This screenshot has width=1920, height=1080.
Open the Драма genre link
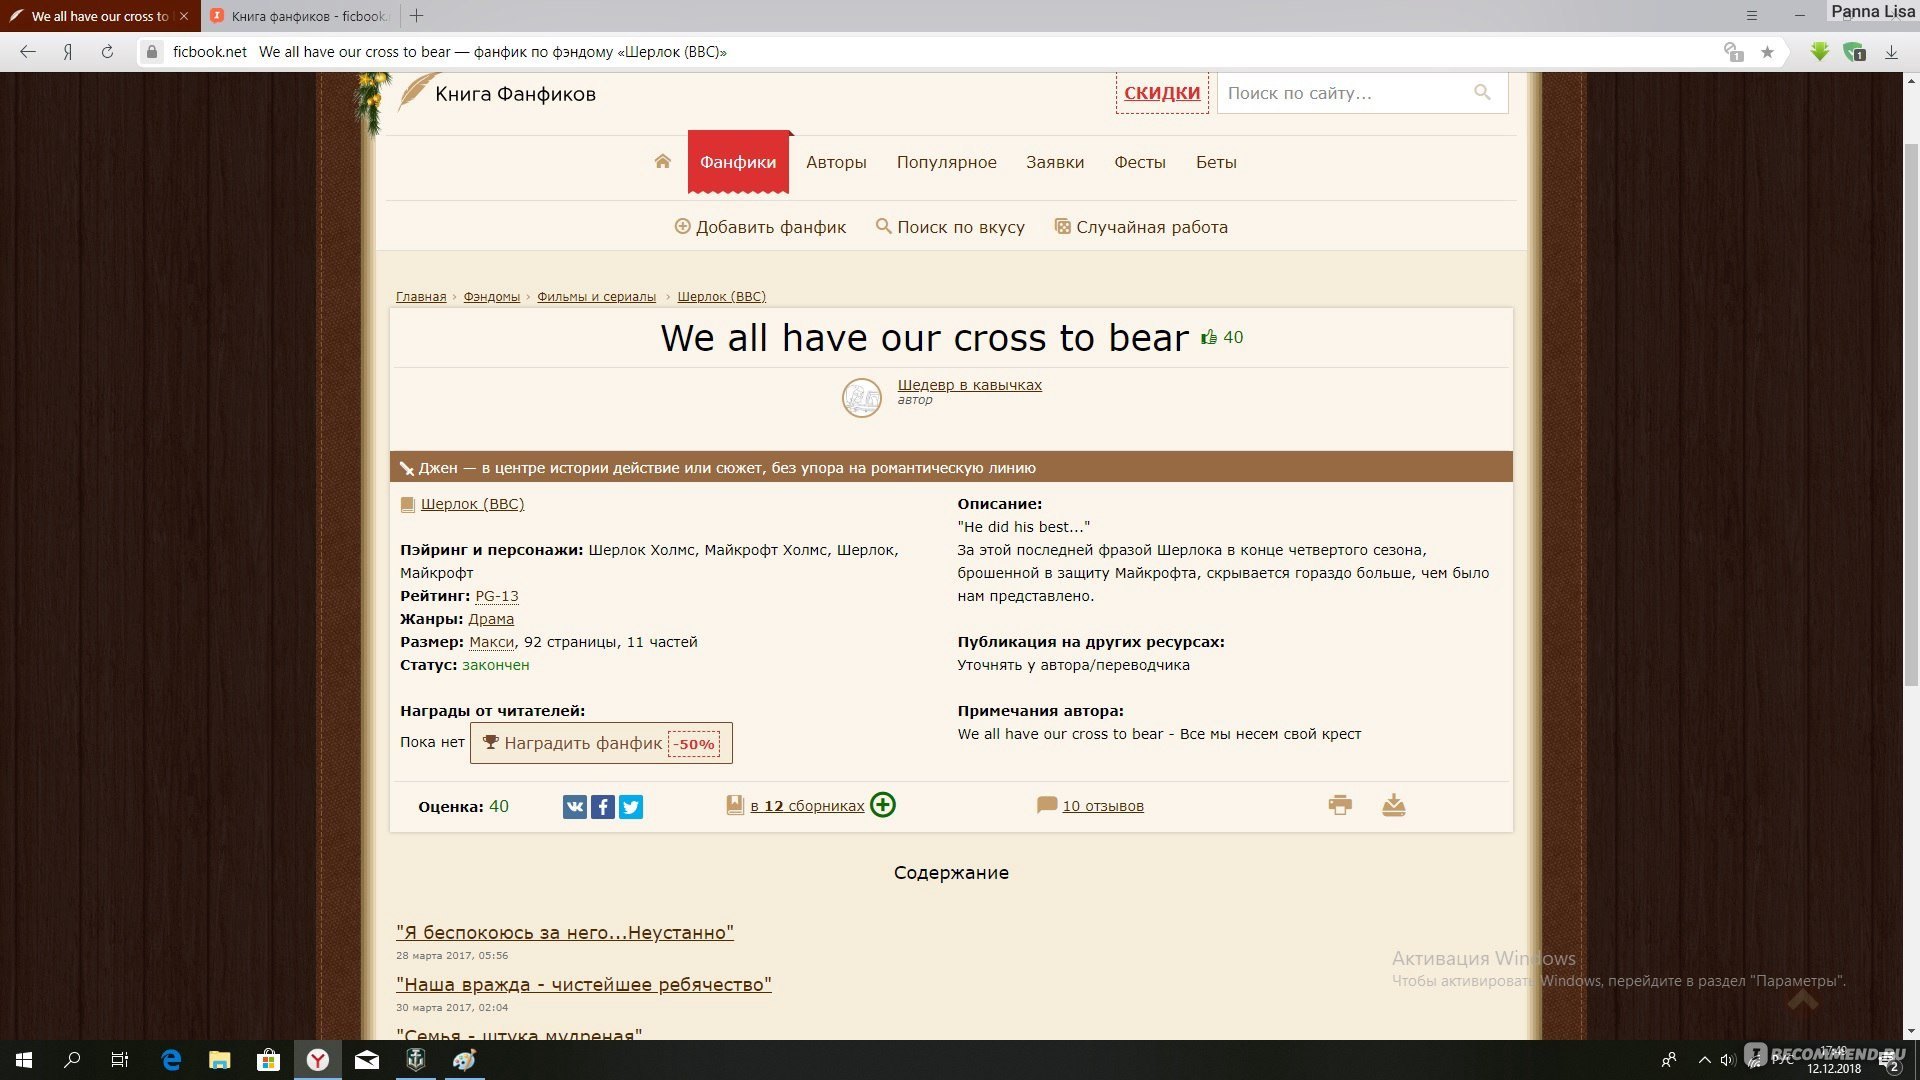(x=491, y=618)
